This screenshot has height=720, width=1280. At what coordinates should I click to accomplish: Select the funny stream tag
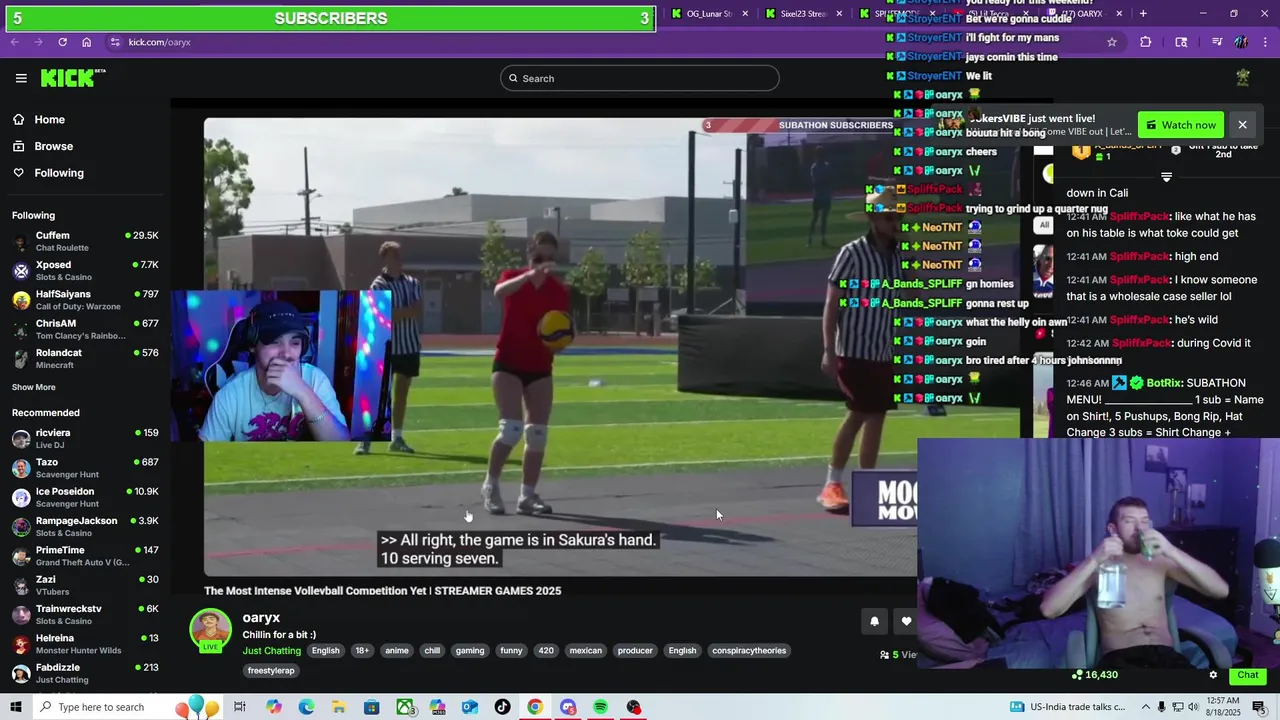tap(511, 650)
